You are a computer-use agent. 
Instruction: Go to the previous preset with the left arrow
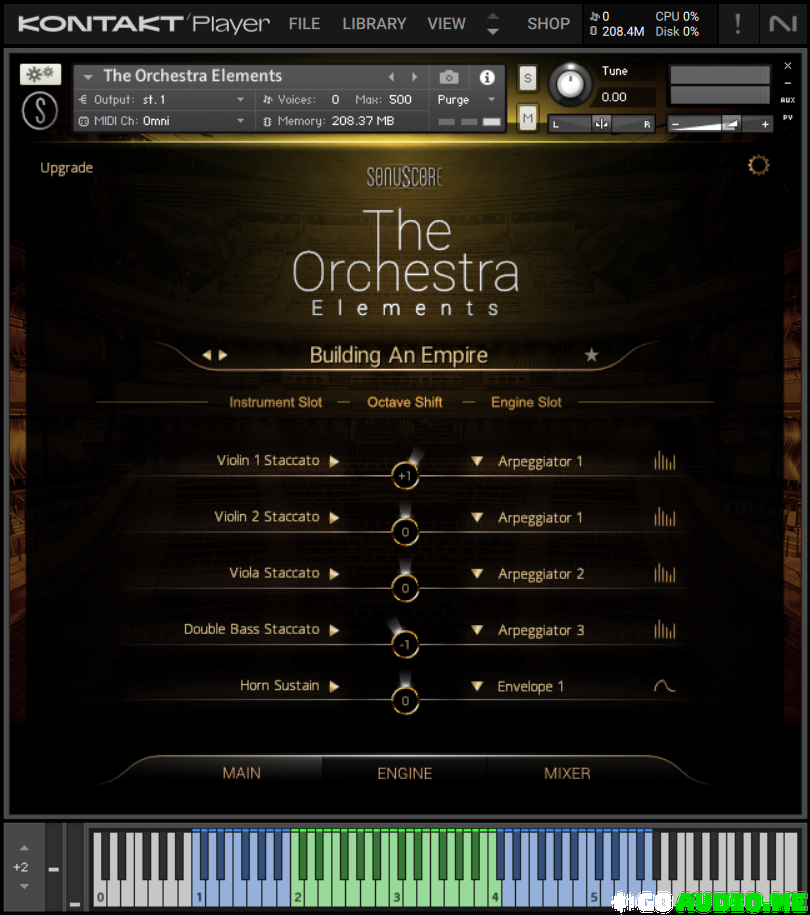207,355
